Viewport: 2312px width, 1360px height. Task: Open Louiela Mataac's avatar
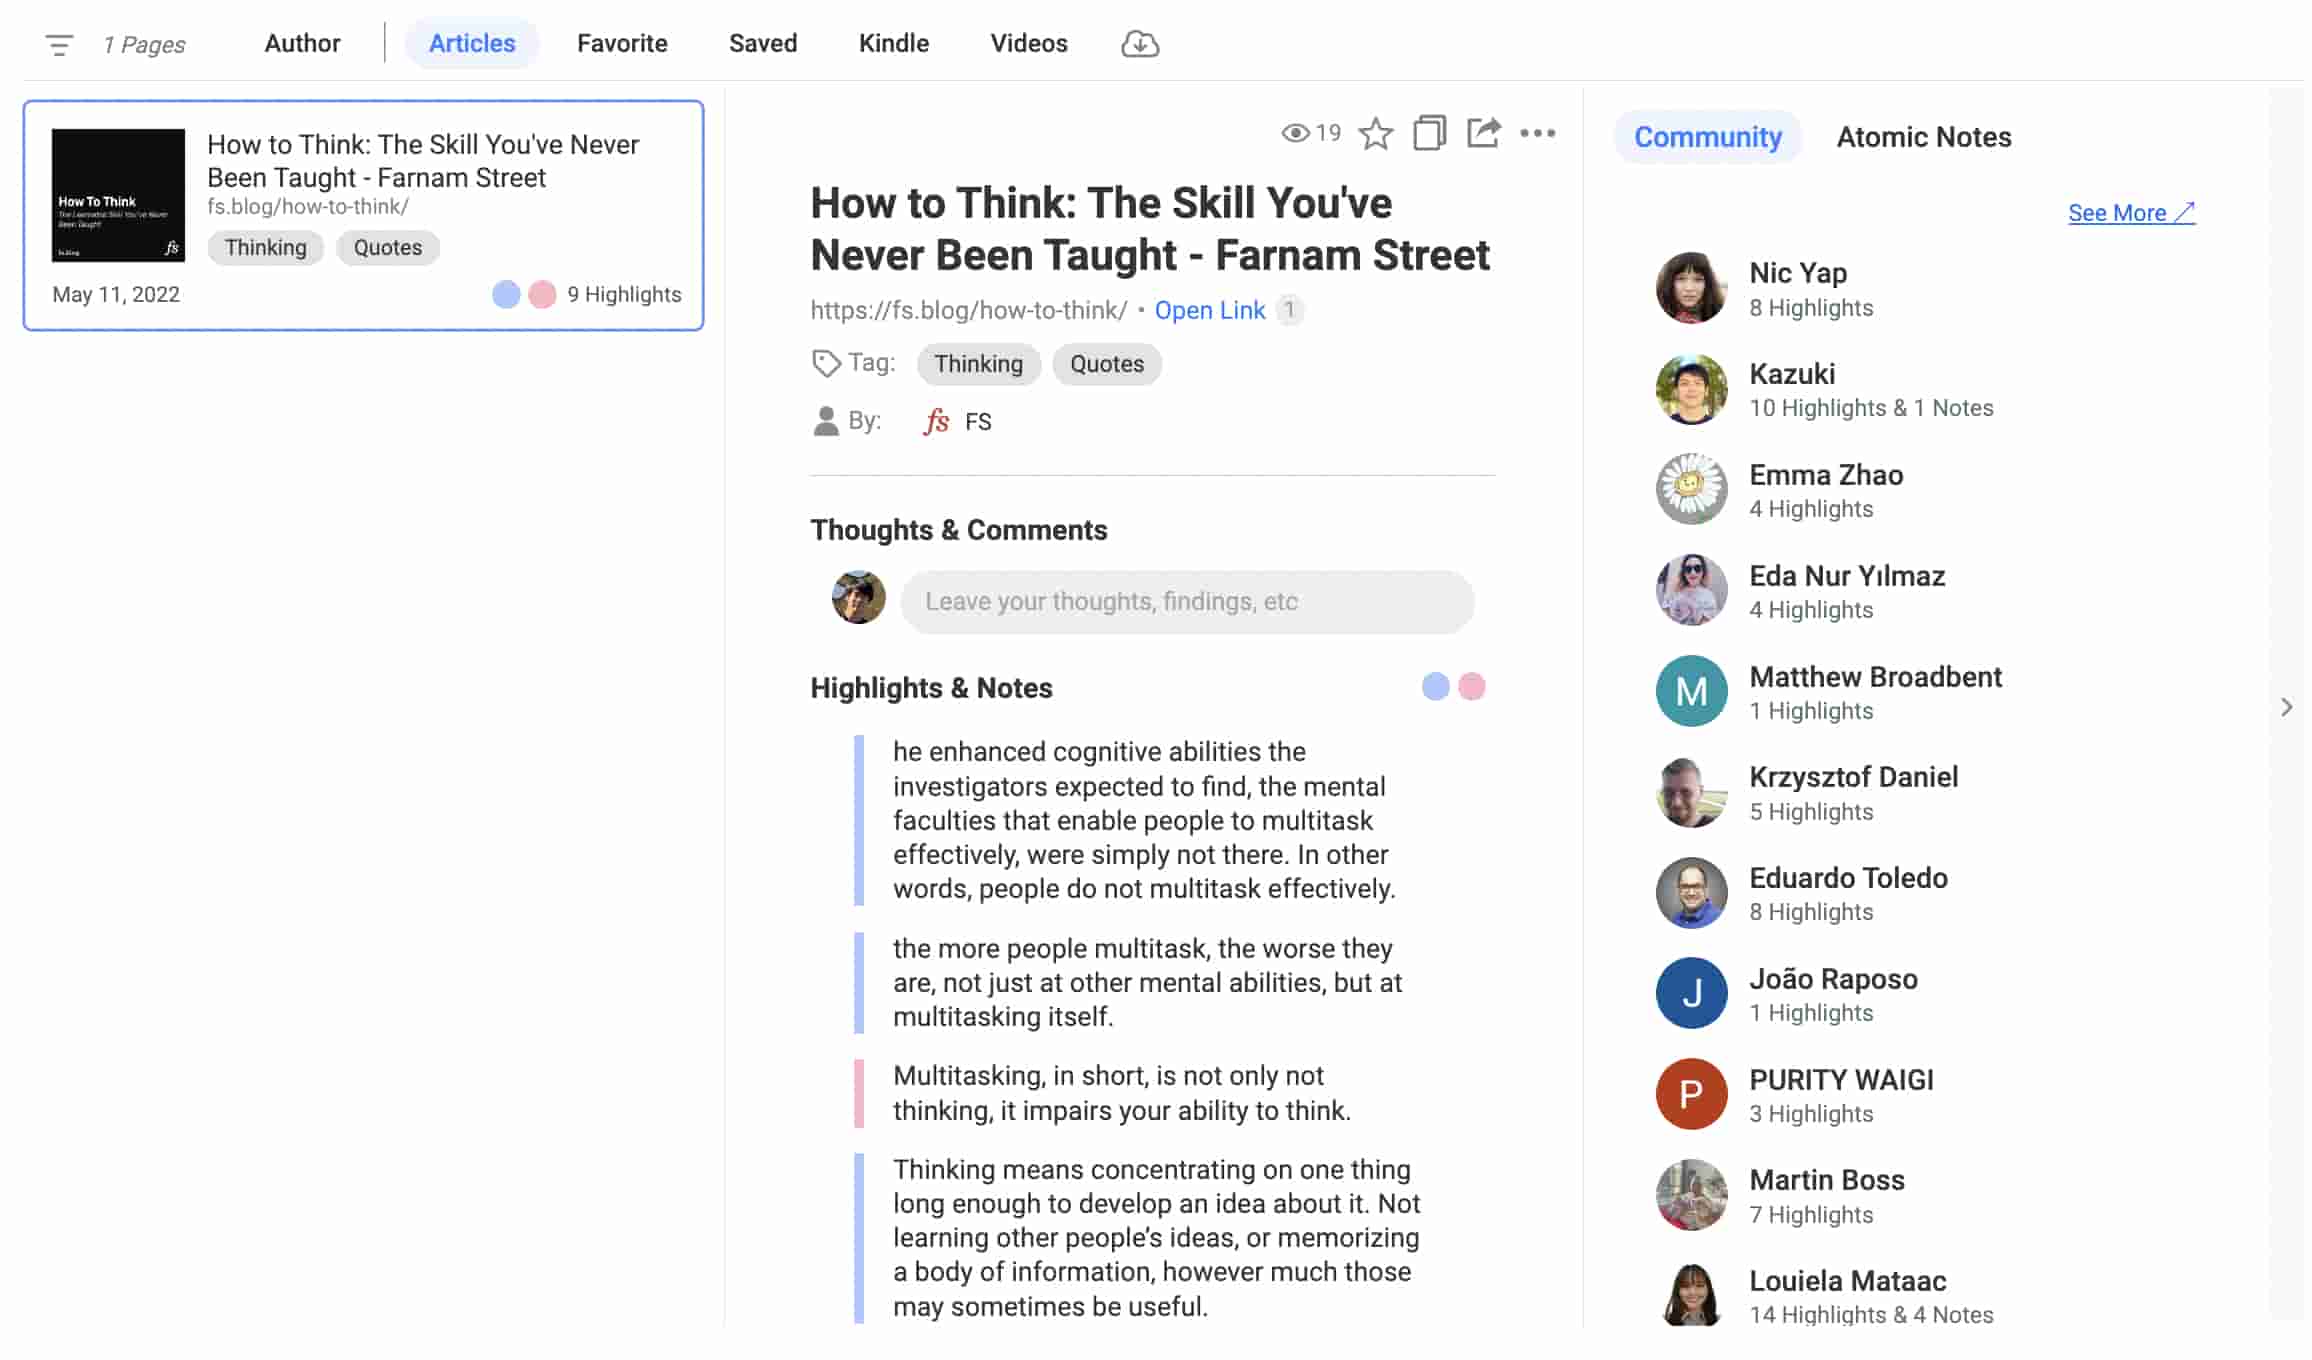(1692, 1295)
